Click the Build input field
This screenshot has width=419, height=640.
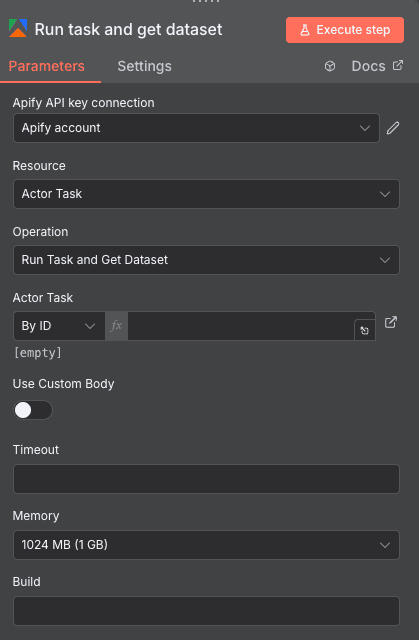click(x=206, y=611)
